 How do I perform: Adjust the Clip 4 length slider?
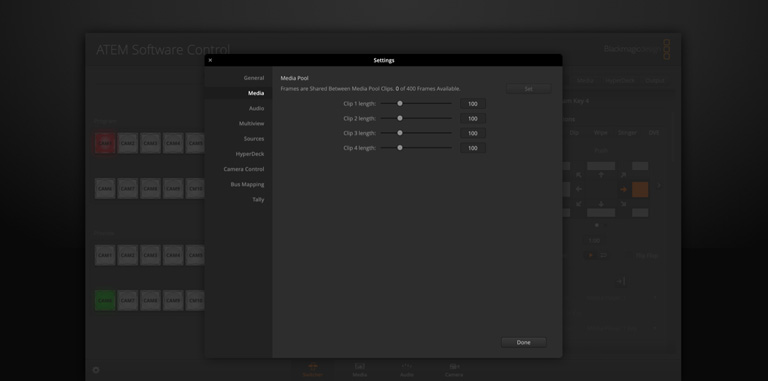point(416,147)
